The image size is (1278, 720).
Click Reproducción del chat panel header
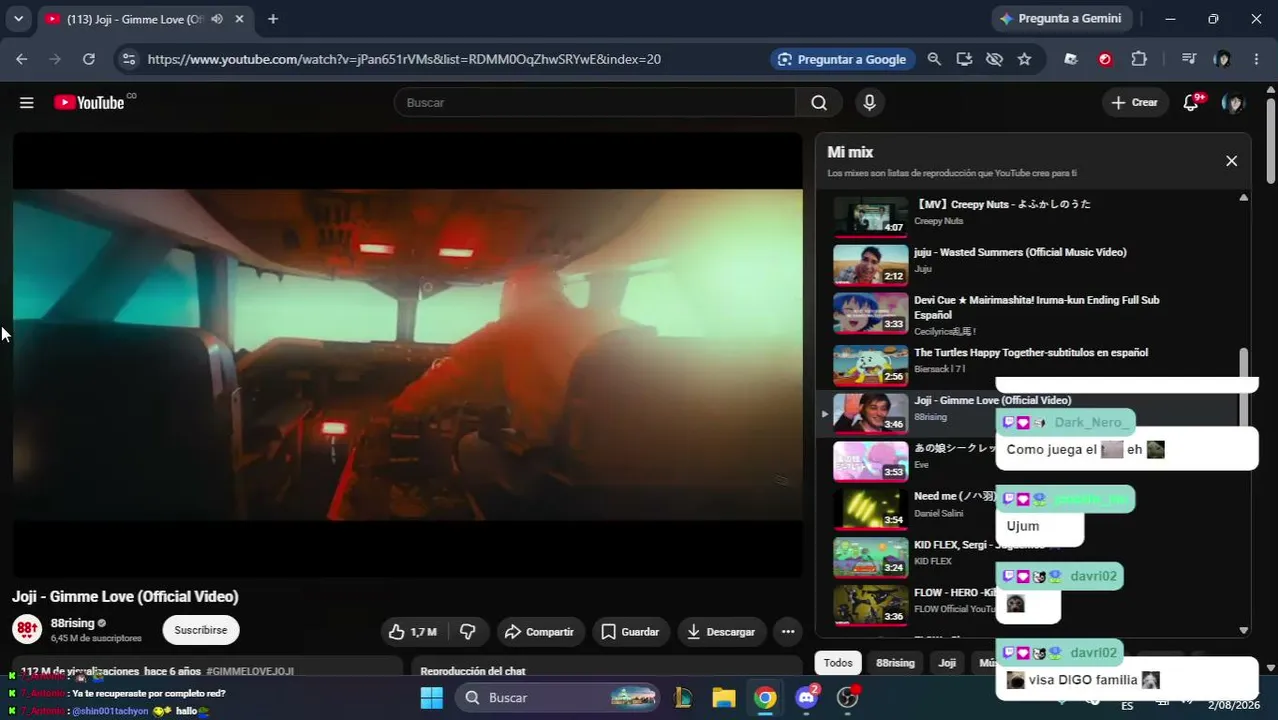tap(473, 671)
